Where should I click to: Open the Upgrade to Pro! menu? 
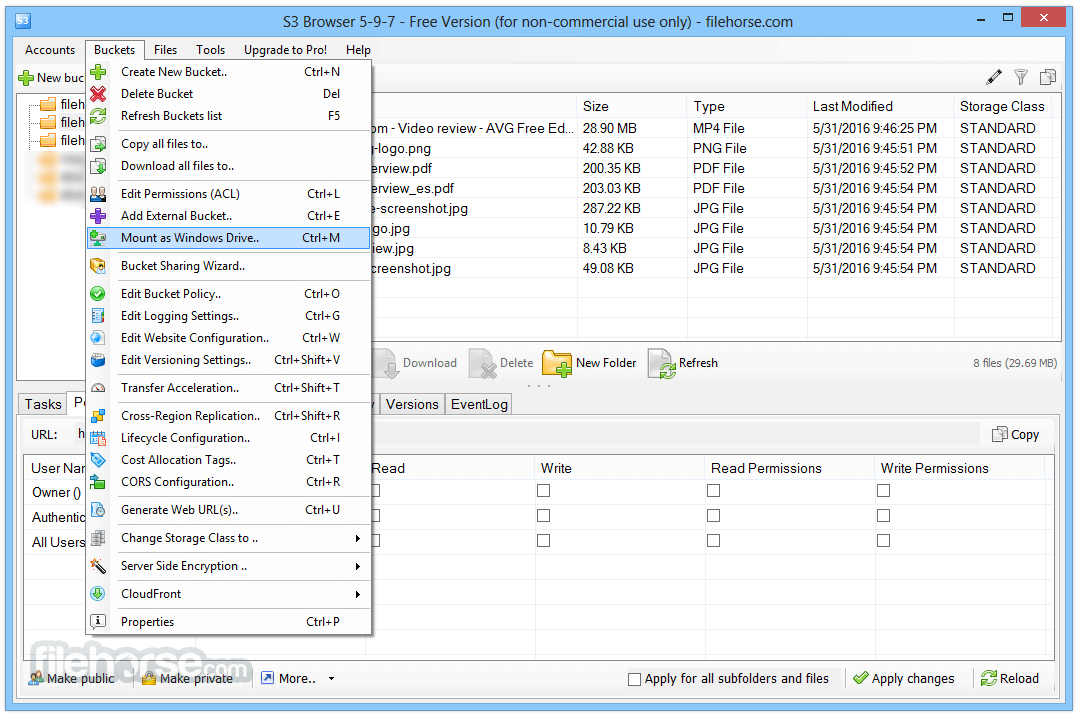[x=285, y=50]
